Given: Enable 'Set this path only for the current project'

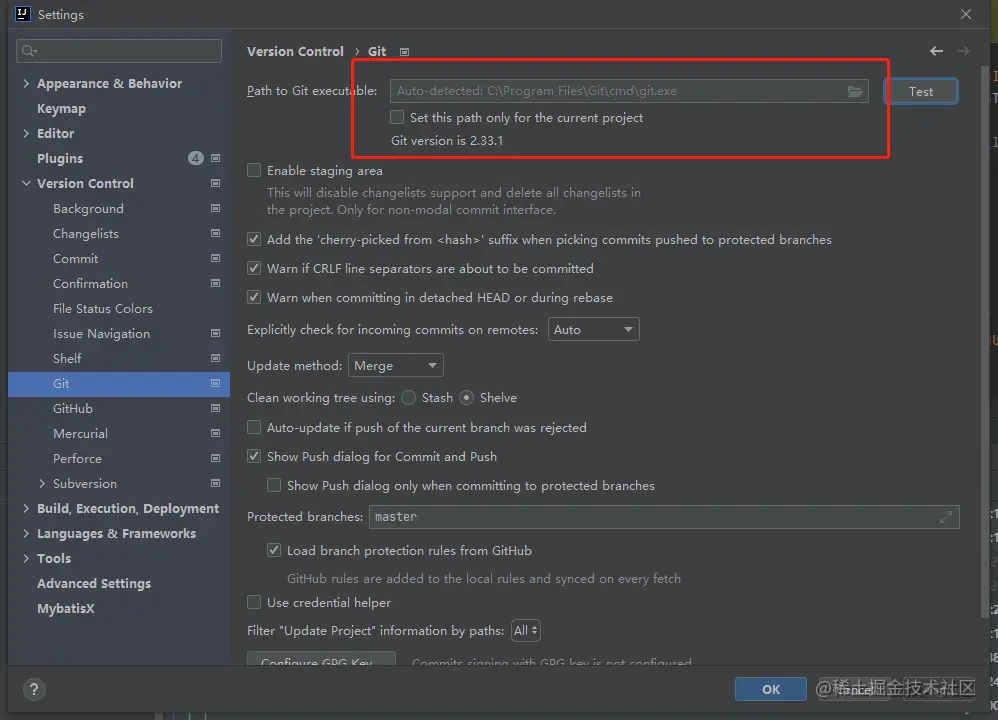Looking at the screenshot, I should pos(397,117).
